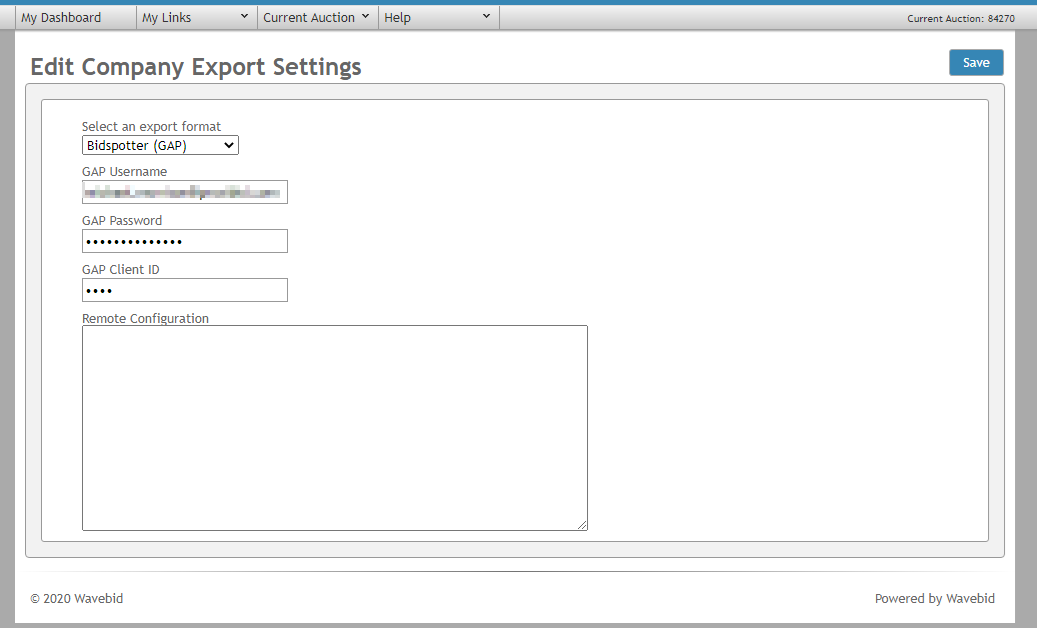Open the Current Auction menu item

[309, 17]
